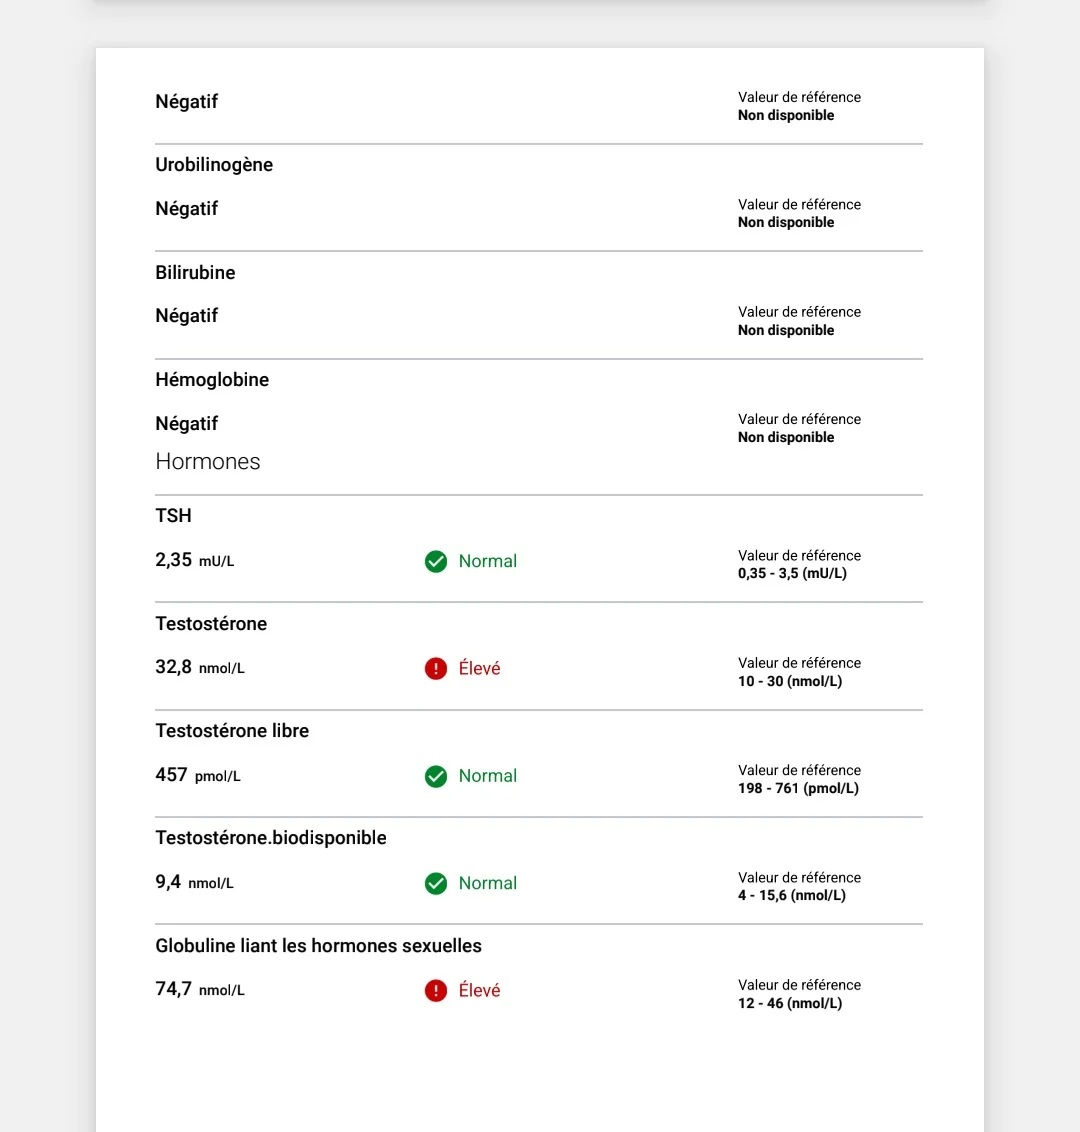Click green check icon for Testostérone libre
This screenshot has width=1080, height=1132.
tap(436, 776)
